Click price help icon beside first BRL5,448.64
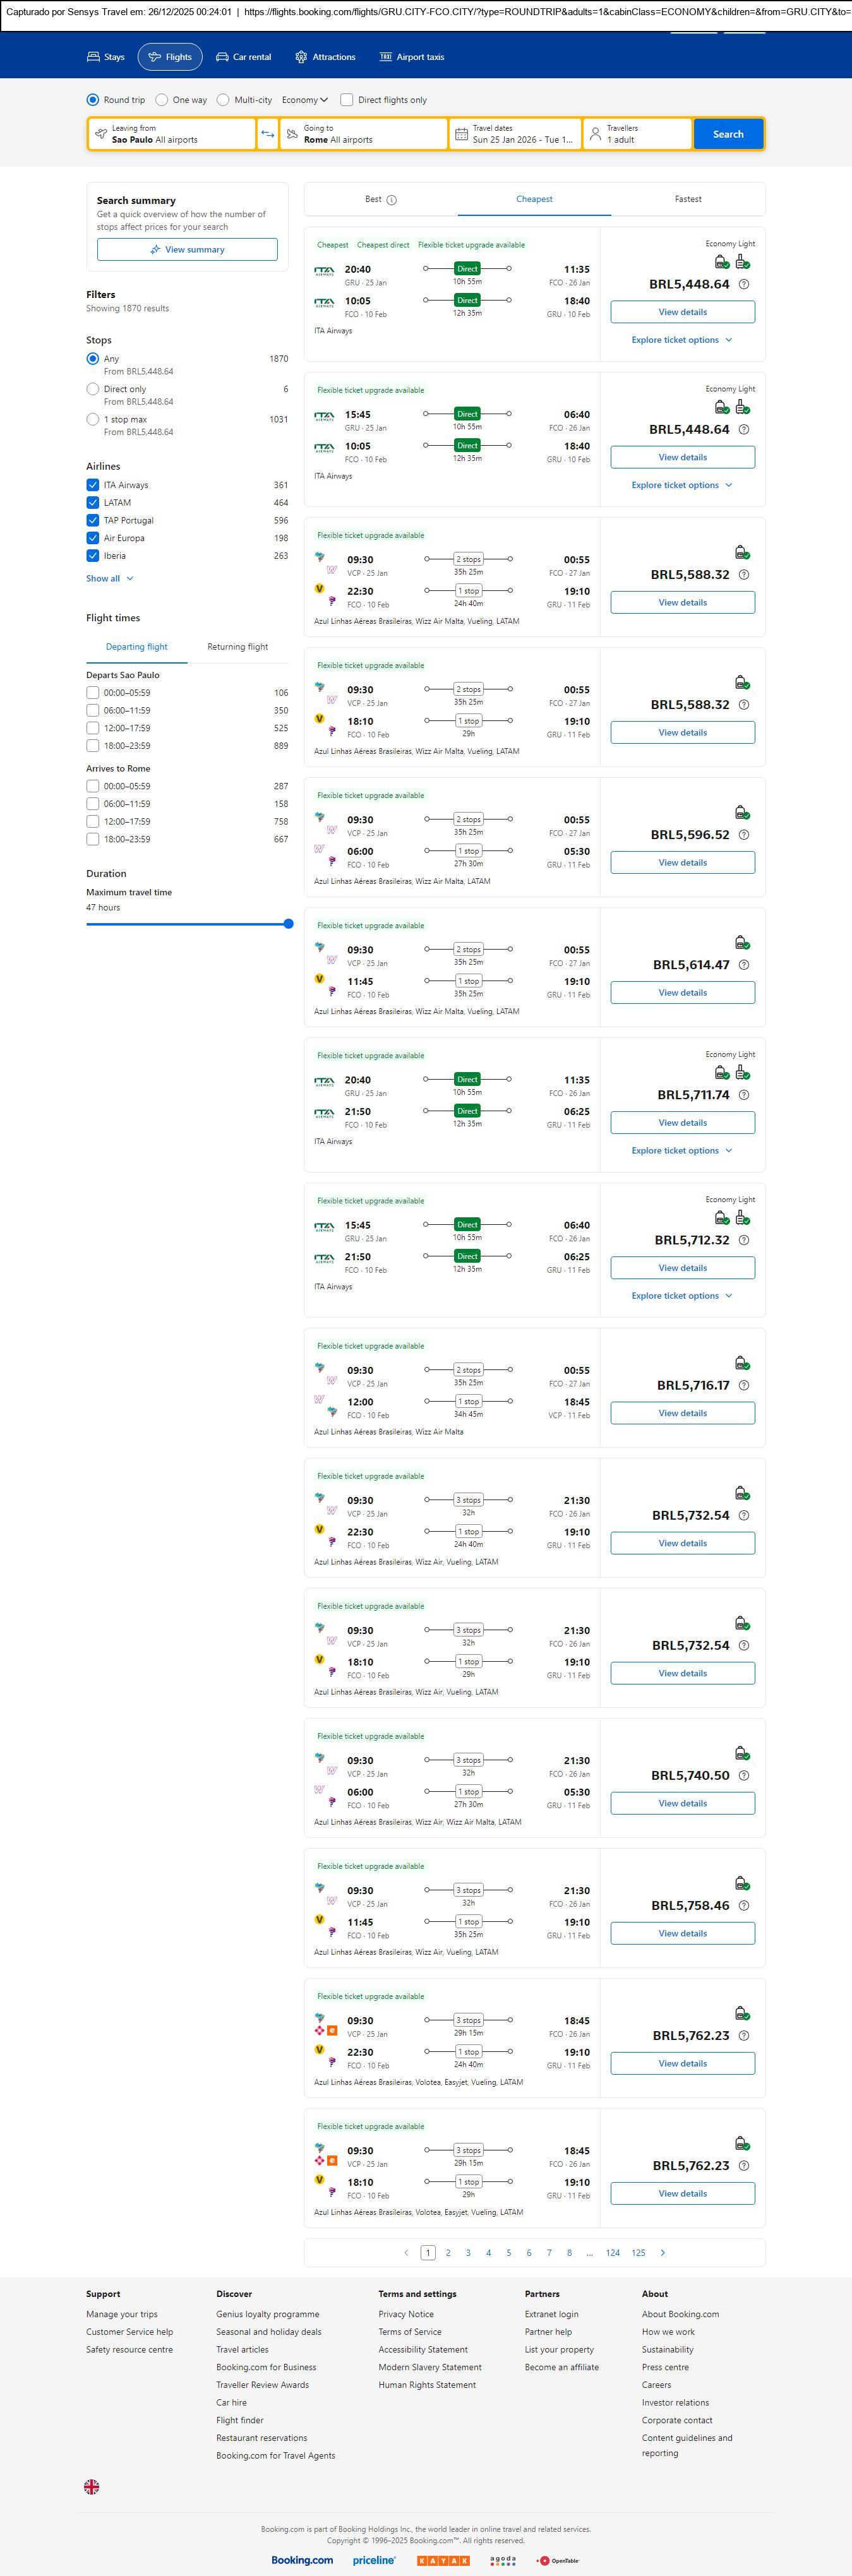This screenshot has width=852, height=2576. coord(743,285)
